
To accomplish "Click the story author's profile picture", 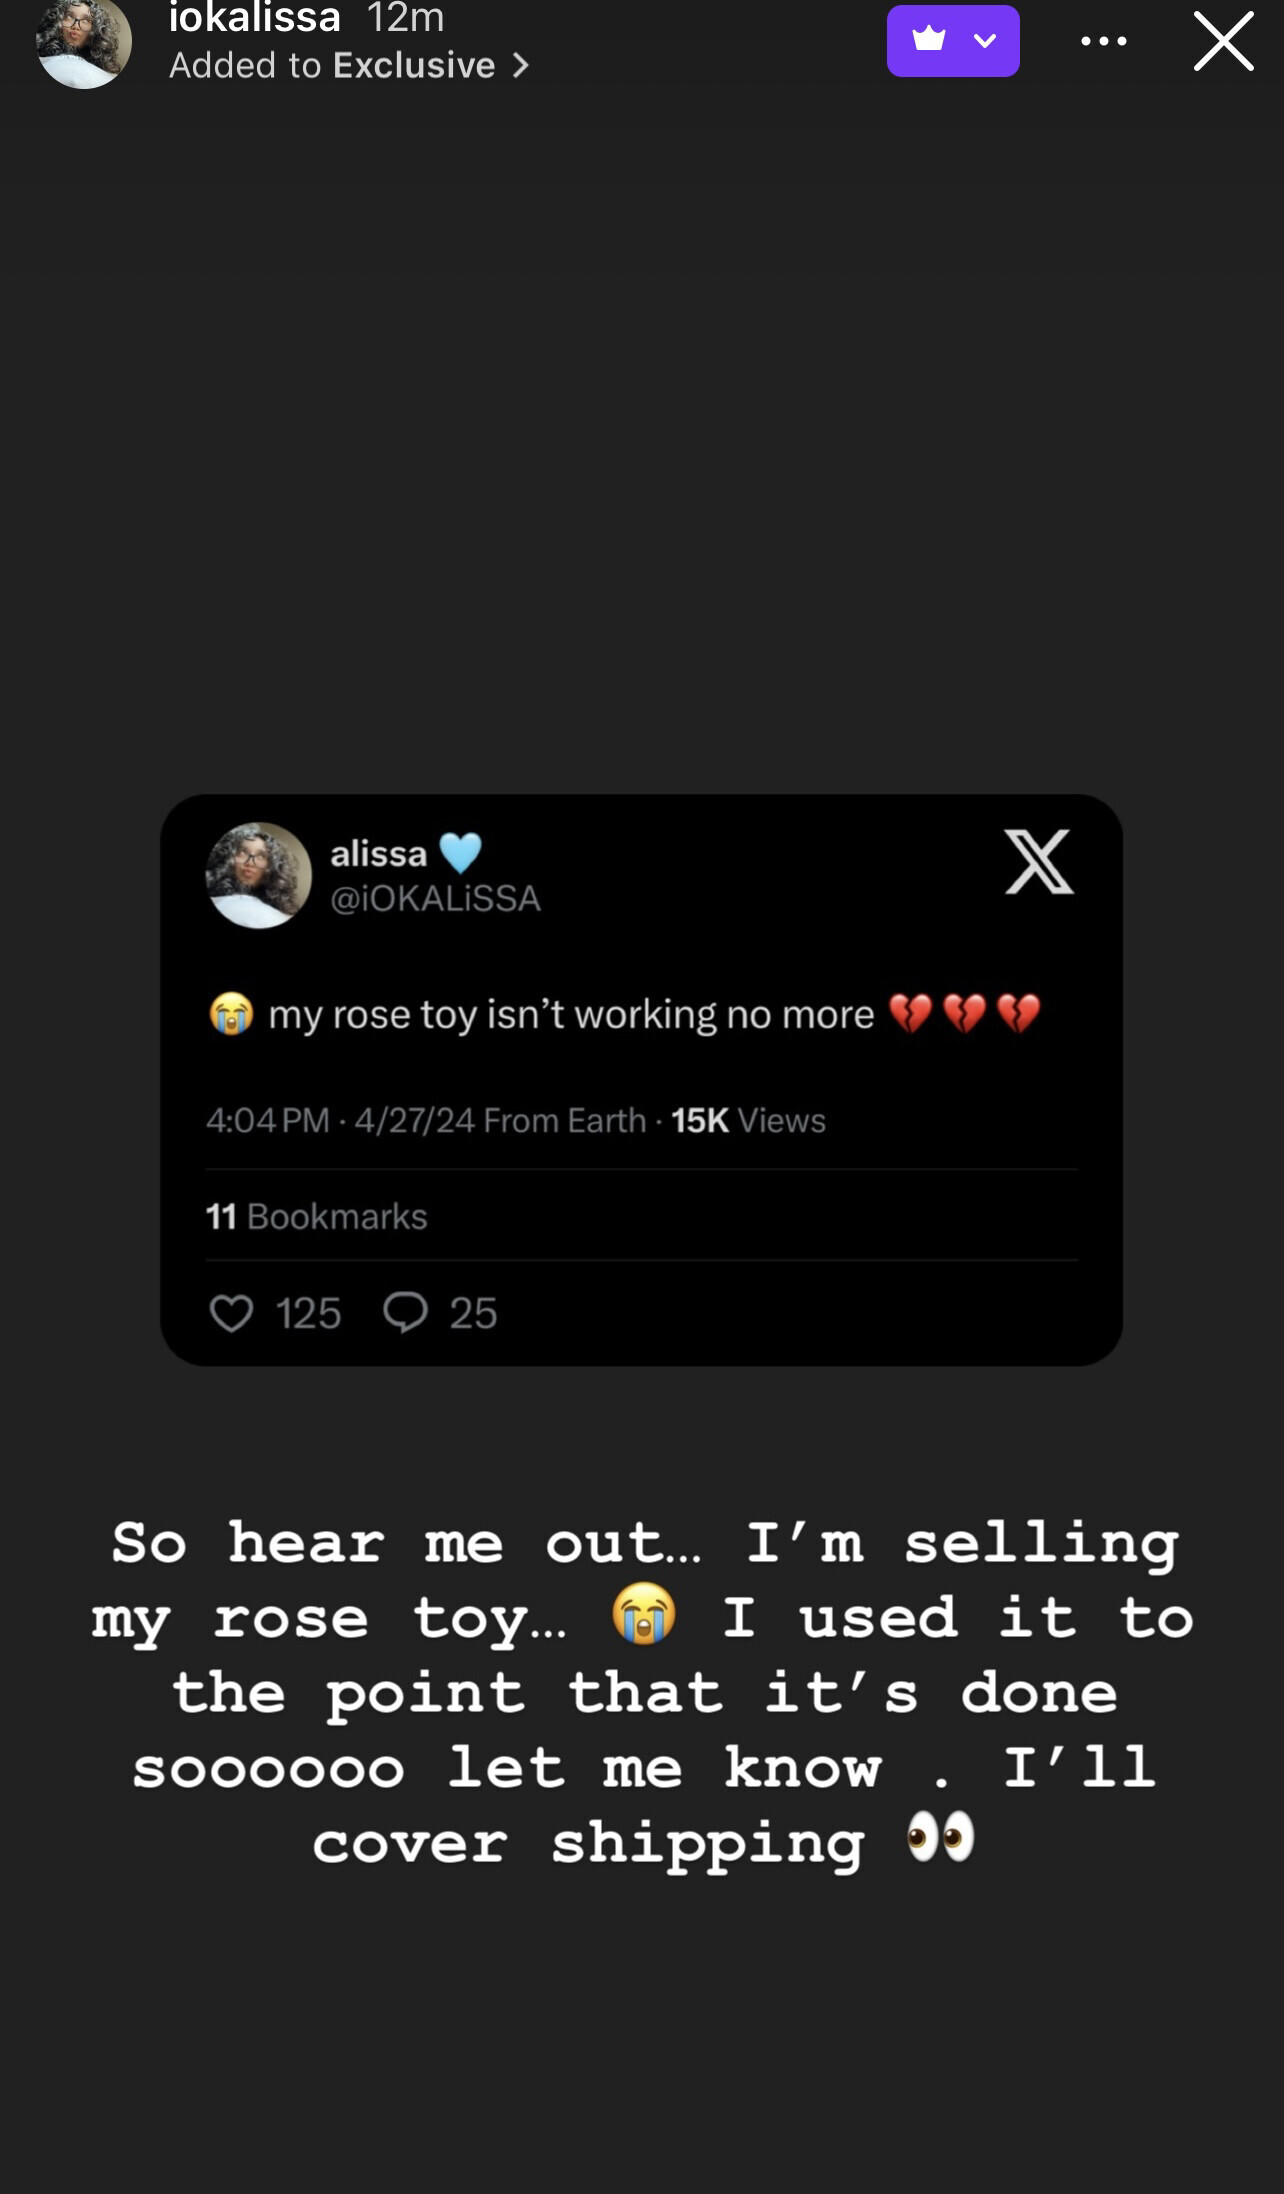I will 84,42.
